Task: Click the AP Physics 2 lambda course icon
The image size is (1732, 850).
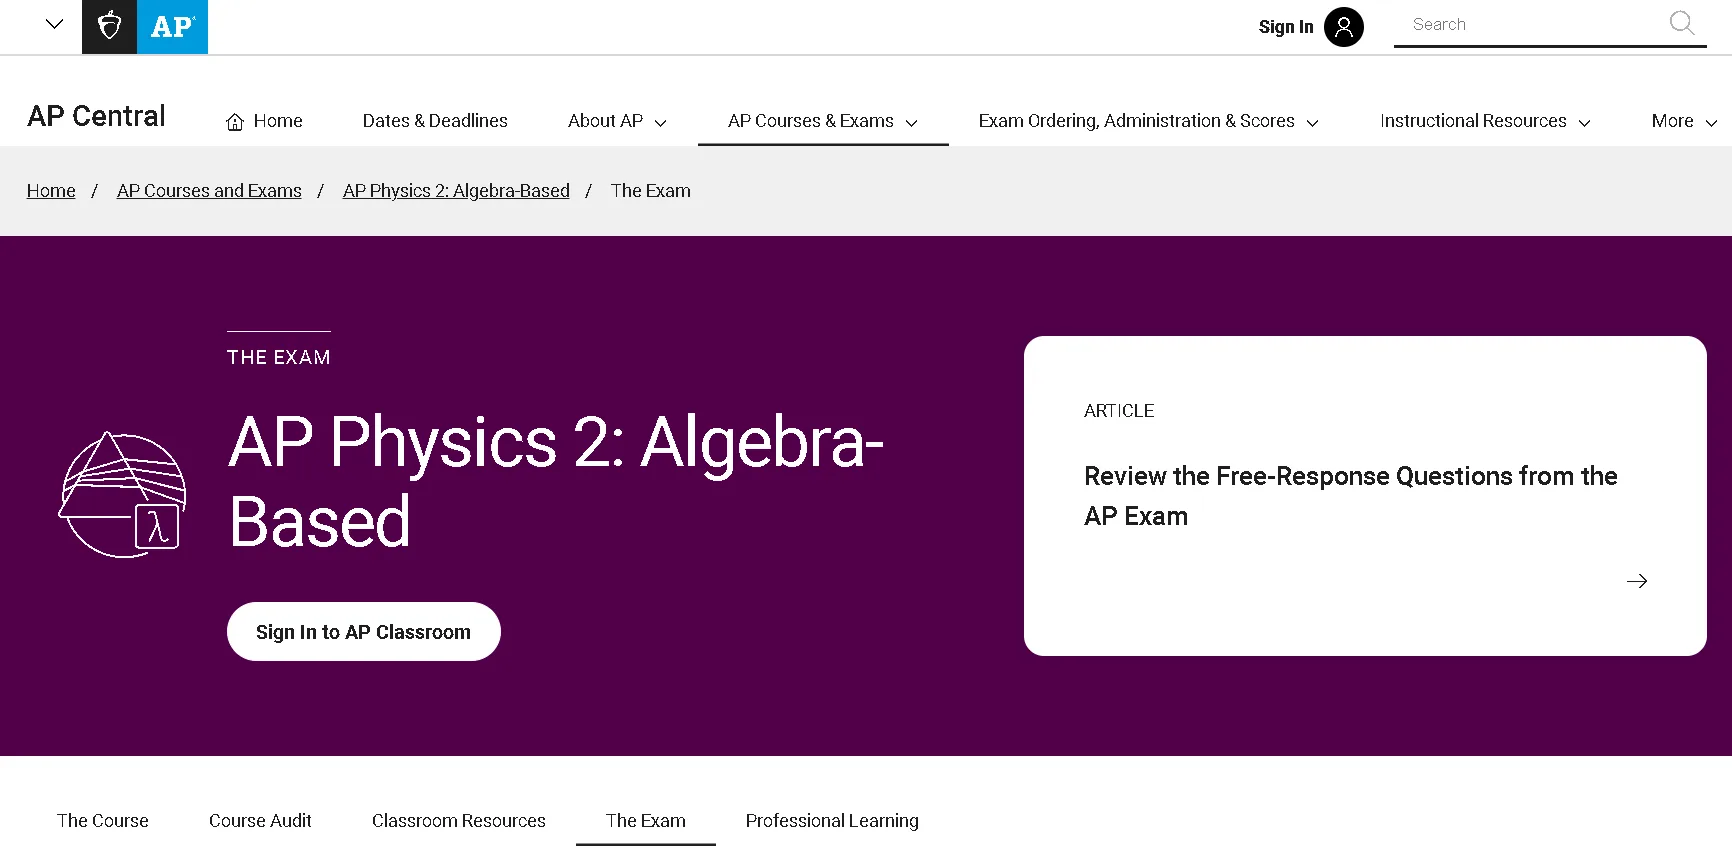Action: (121, 492)
